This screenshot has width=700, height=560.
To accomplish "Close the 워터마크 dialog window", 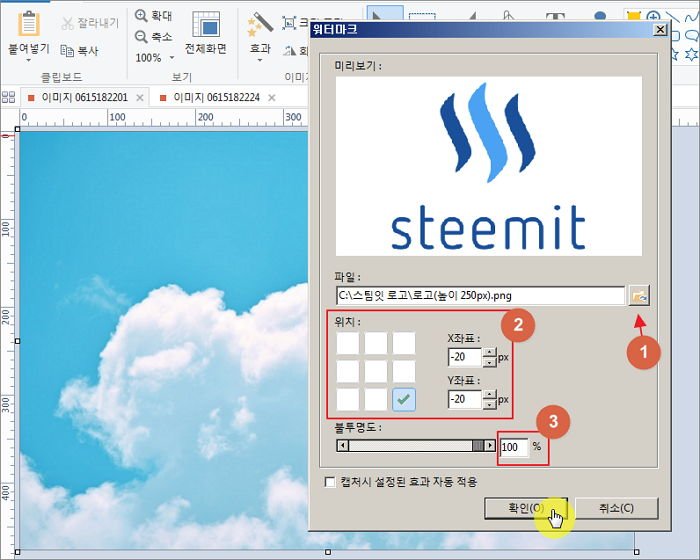I will click(x=660, y=30).
